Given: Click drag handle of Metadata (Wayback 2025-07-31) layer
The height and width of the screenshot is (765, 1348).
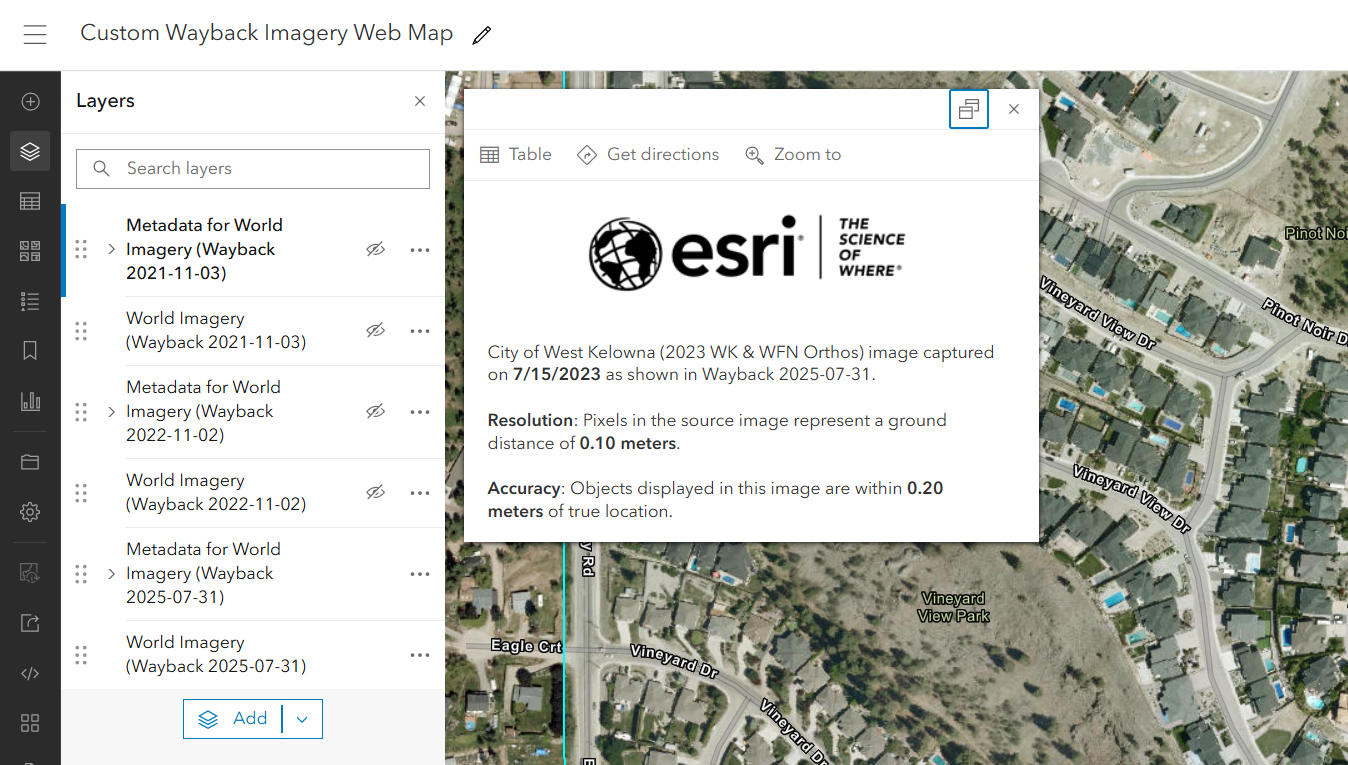Looking at the screenshot, I should pyautogui.click(x=81, y=574).
